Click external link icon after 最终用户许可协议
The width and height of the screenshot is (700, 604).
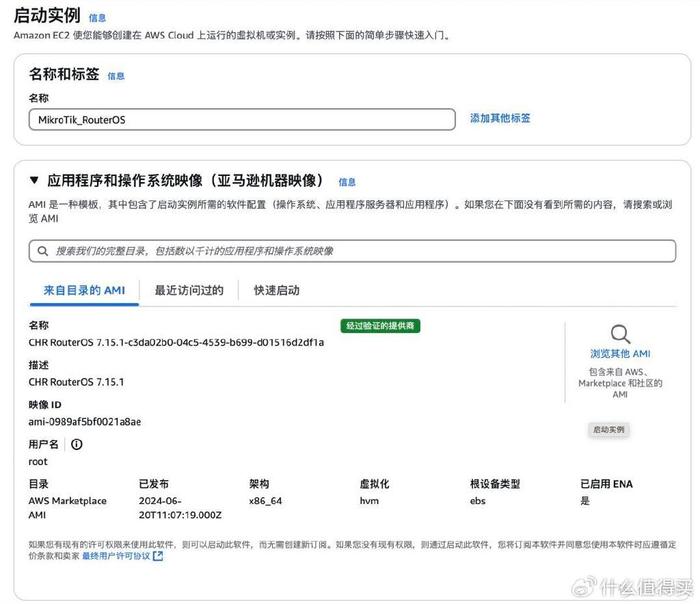click(x=158, y=556)
